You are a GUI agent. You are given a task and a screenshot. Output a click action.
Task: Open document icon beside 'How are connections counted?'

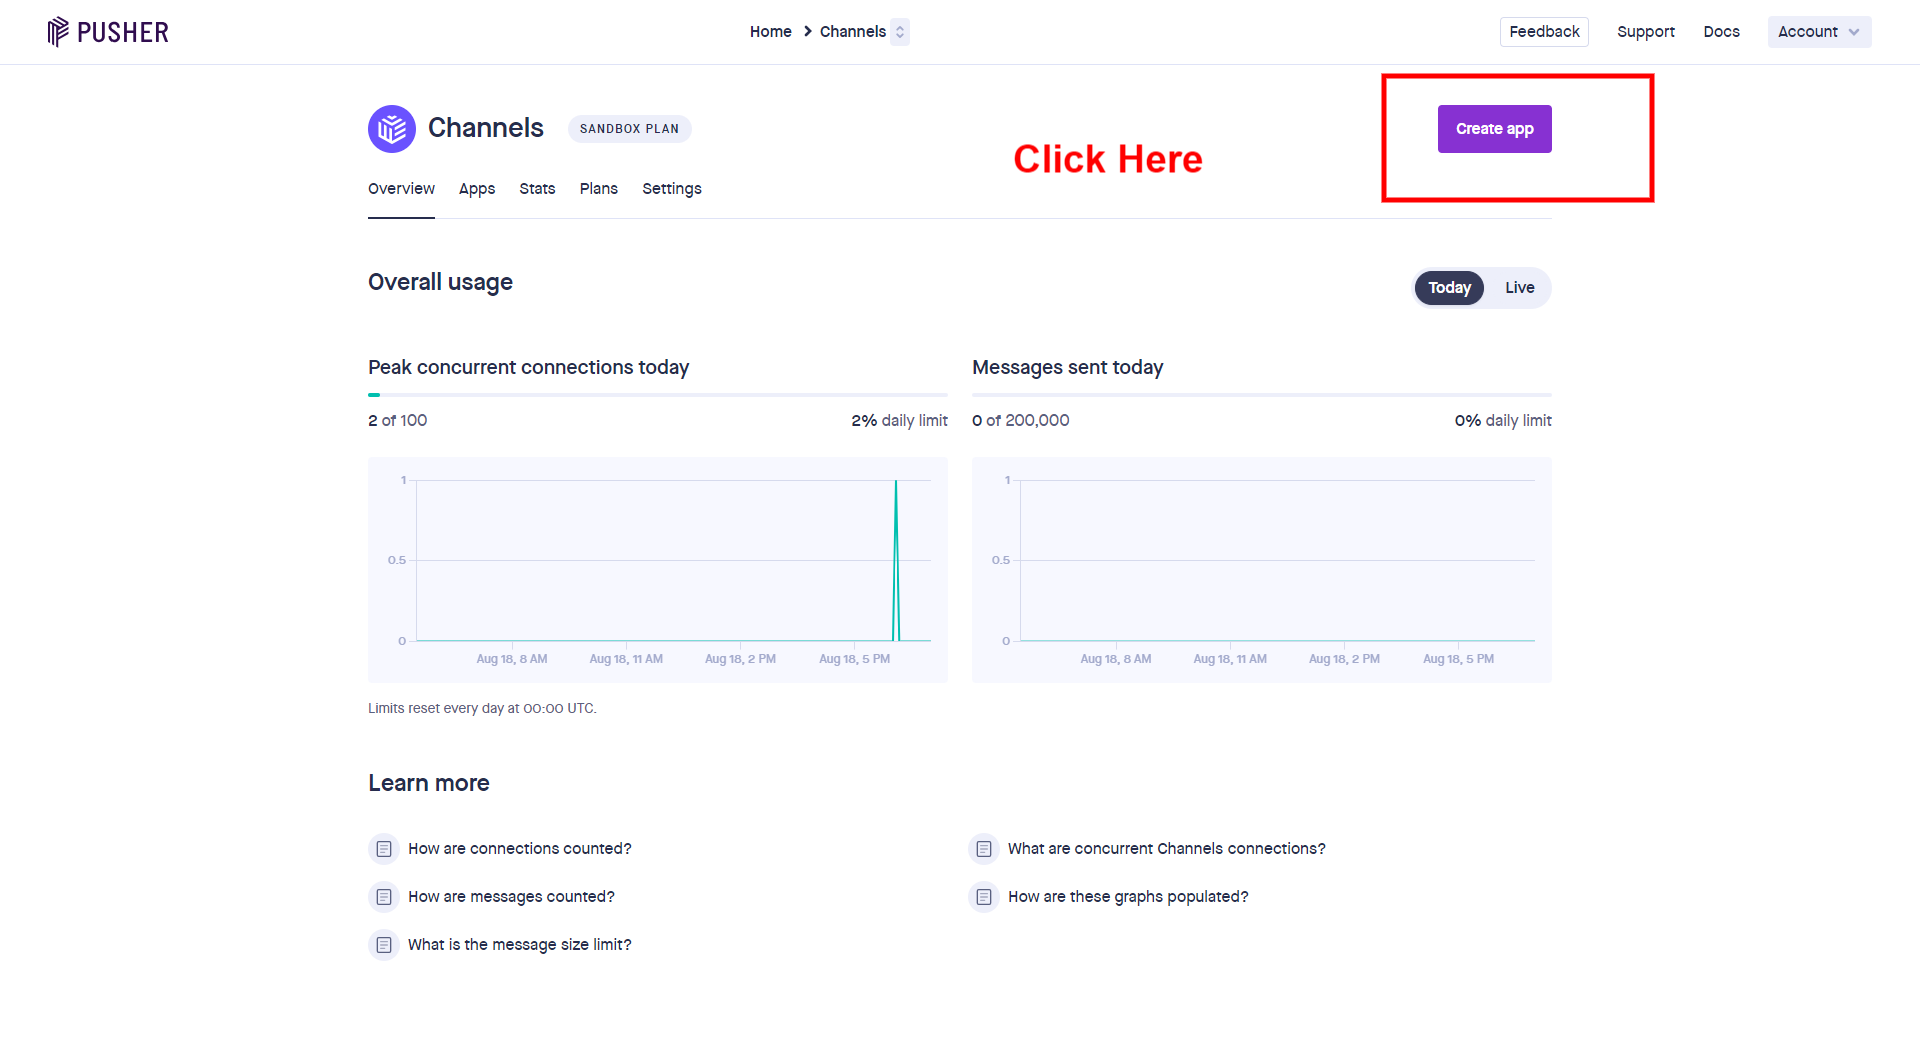tap(384, 849)
